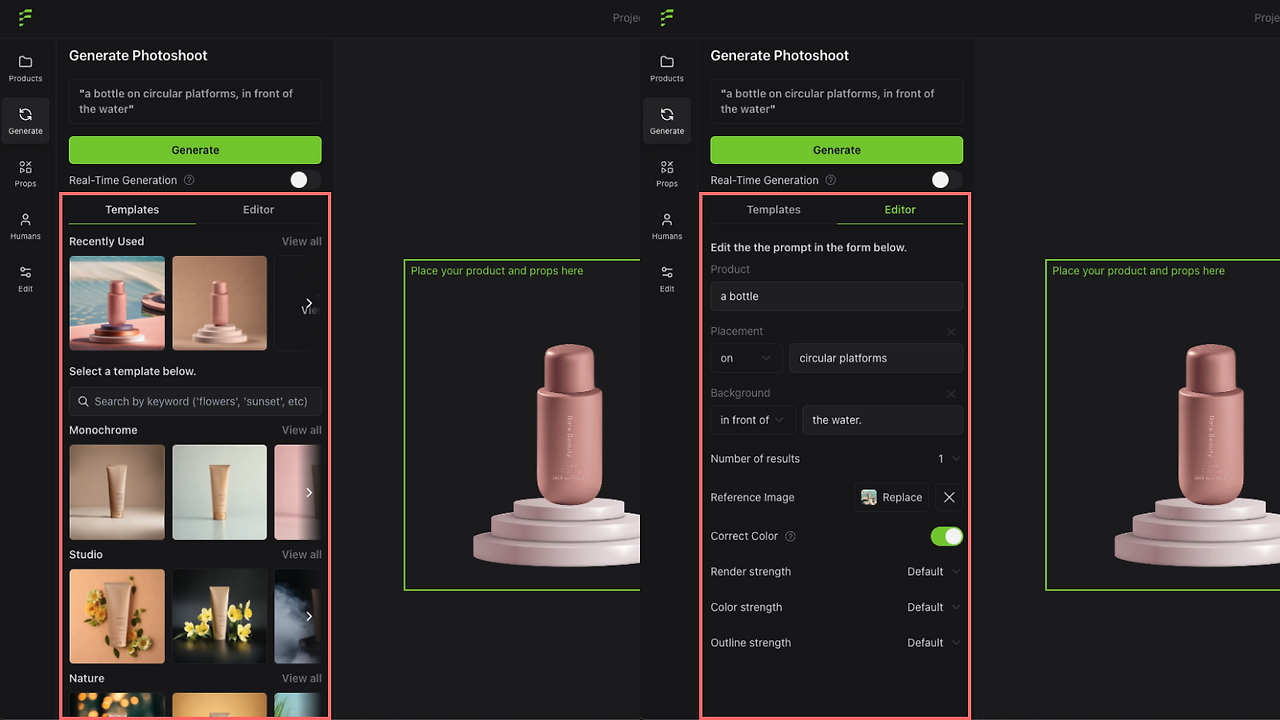Open Edit in the left screenshot's sidebar
This screenshot has height=720, width=1280.
click(x=25, y=279)
